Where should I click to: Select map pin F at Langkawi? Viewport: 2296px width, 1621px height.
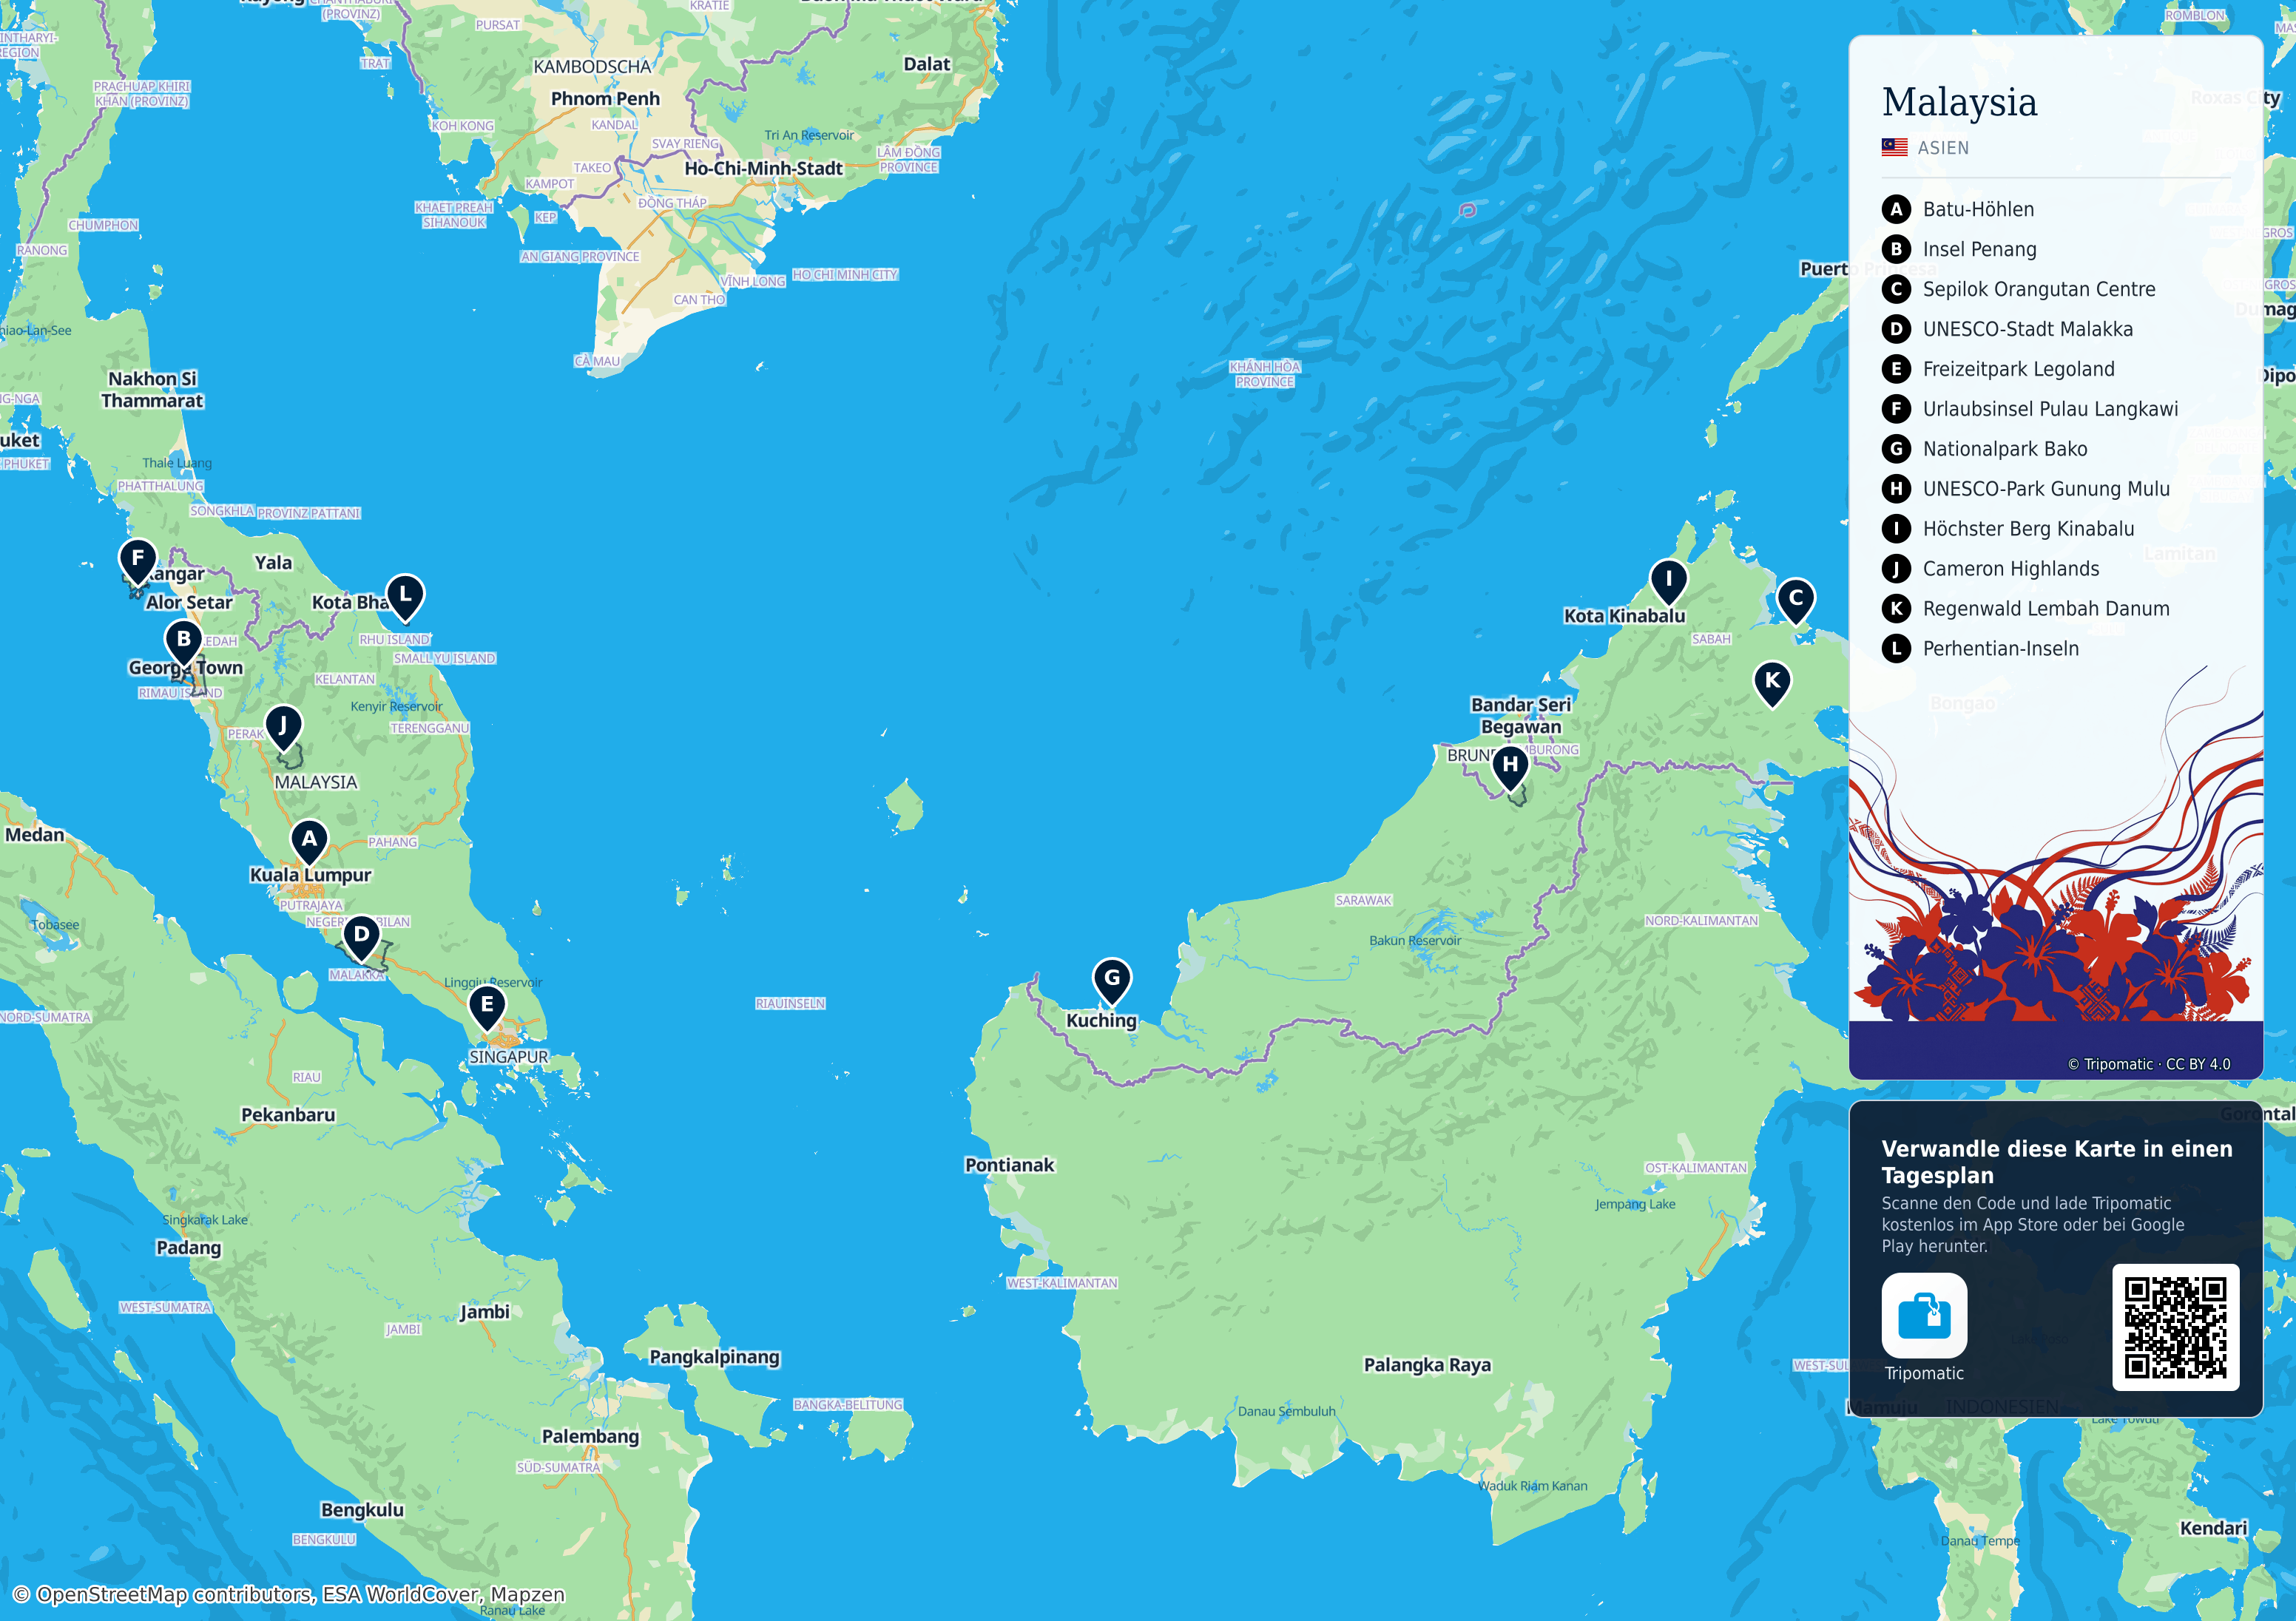tap(138, 561)
